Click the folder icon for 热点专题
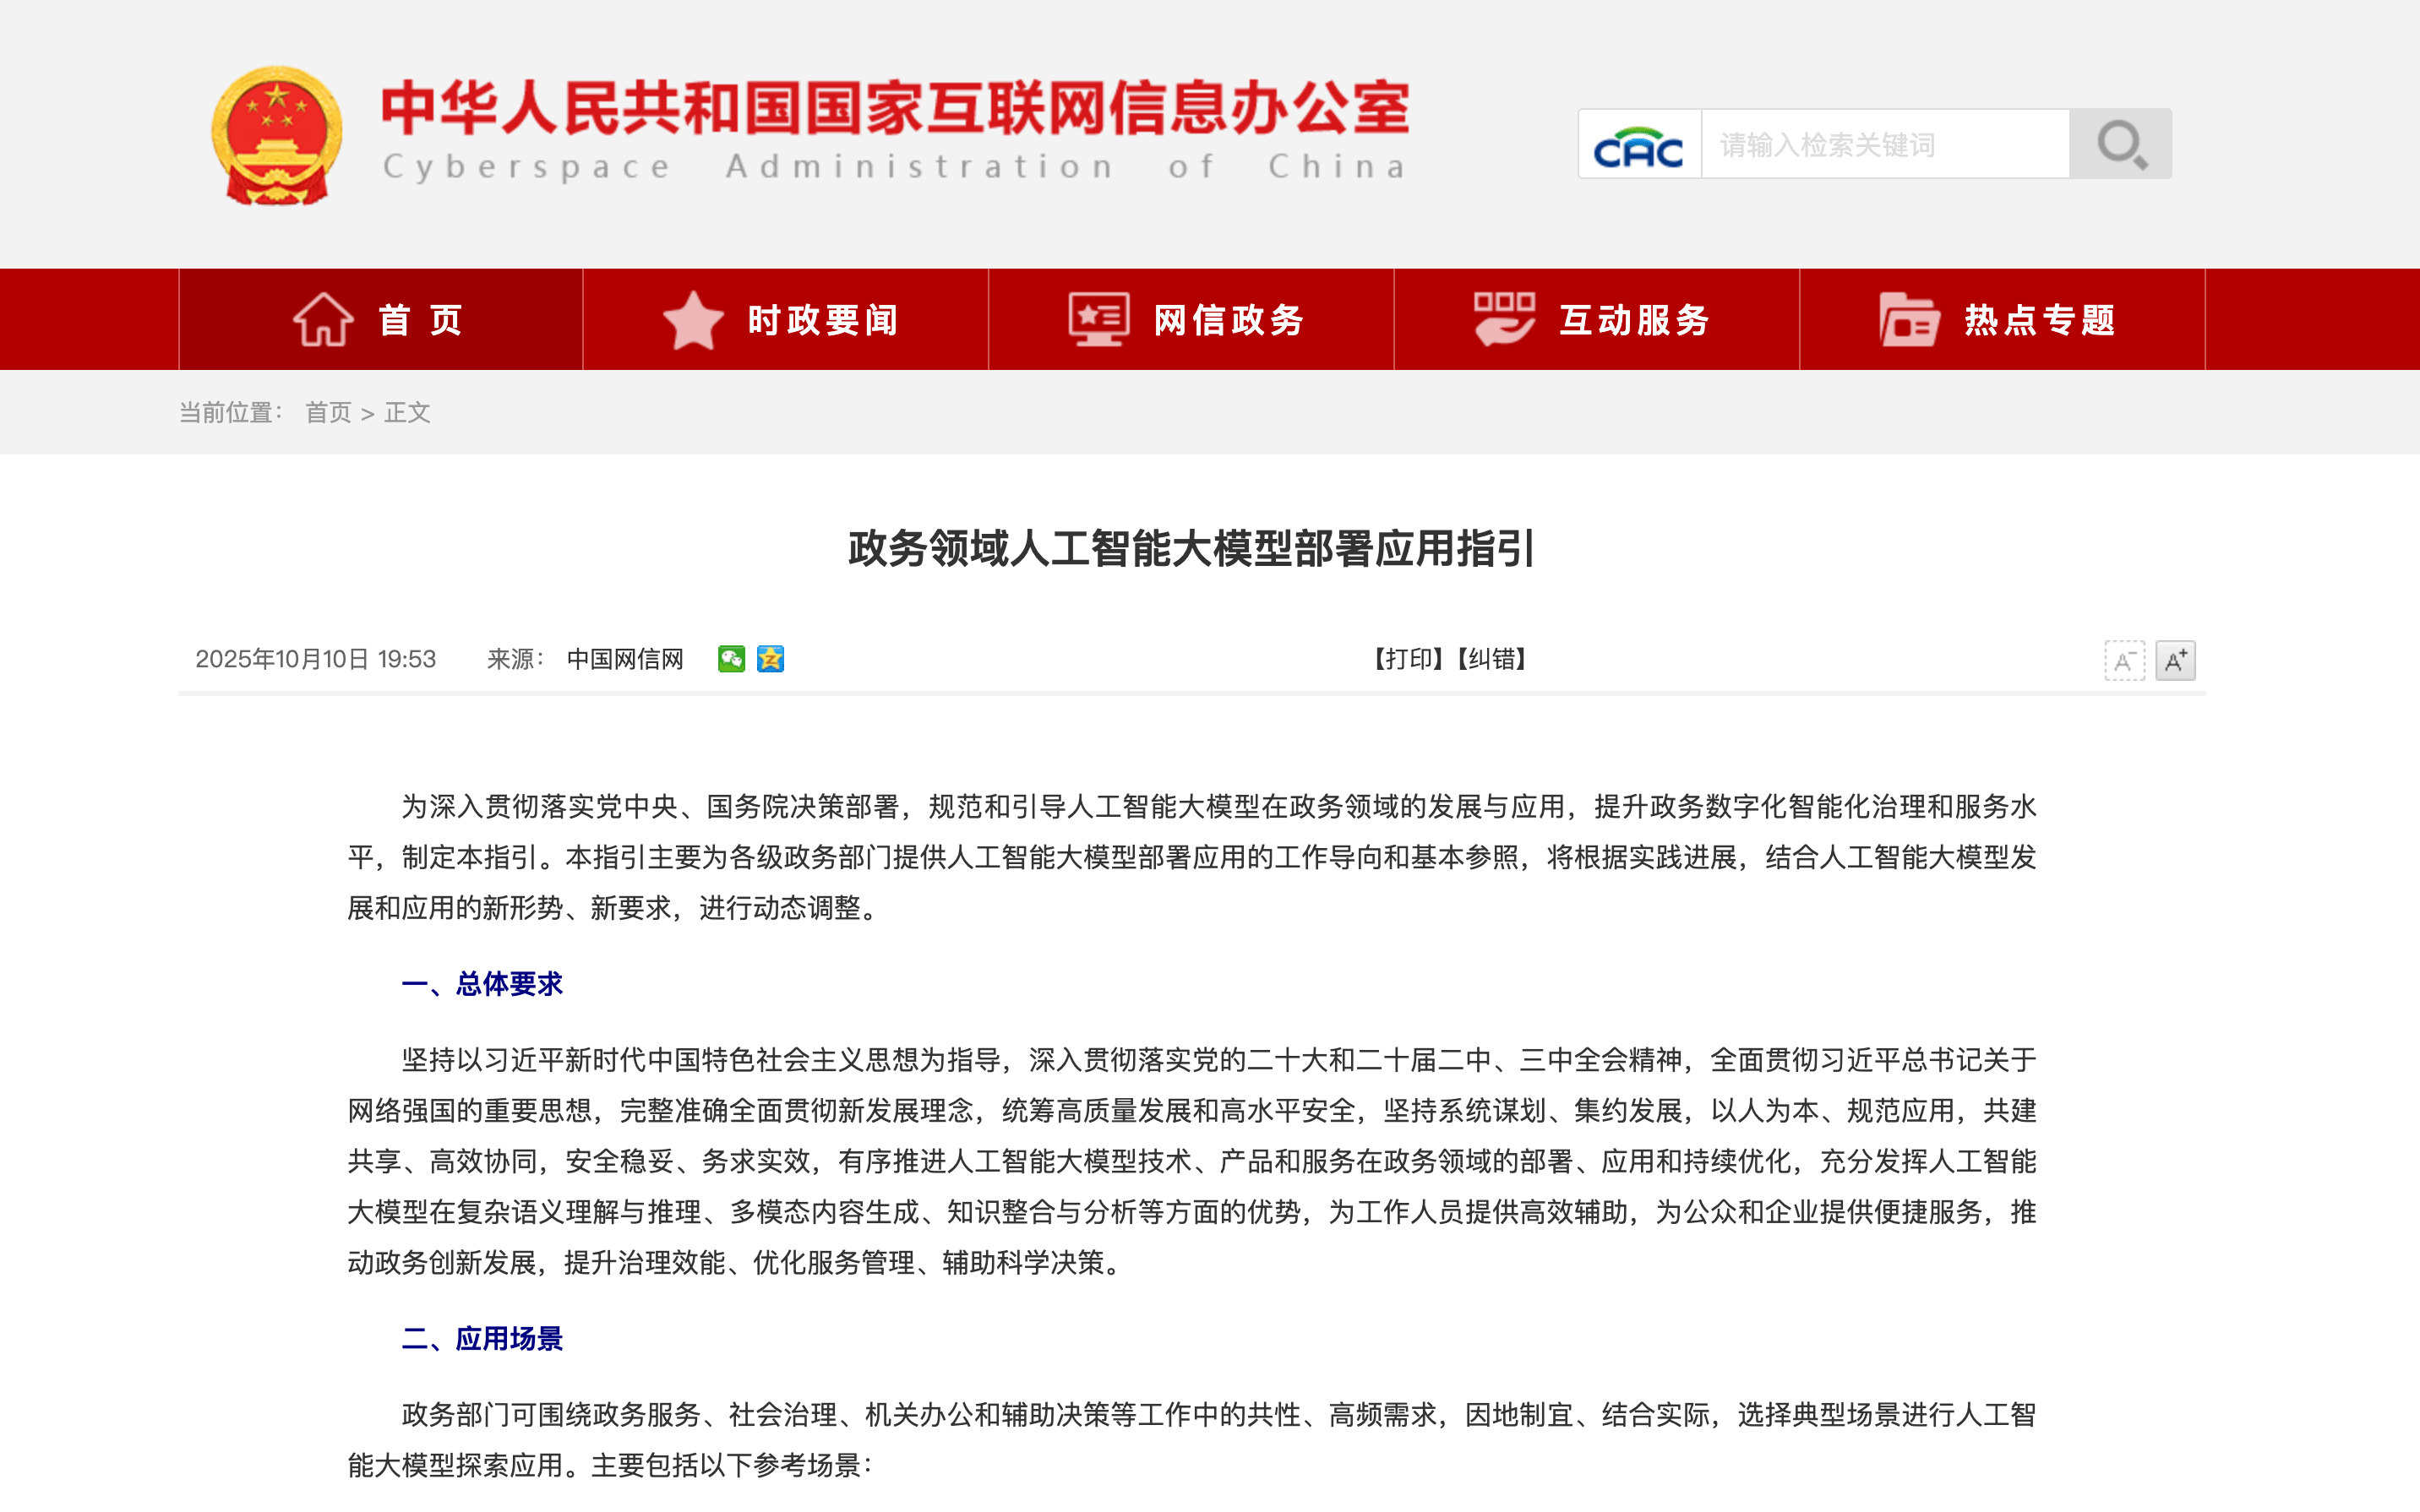This screenshot has width=2420, height=1512. pyautogui.click(x=1908, y=320)
